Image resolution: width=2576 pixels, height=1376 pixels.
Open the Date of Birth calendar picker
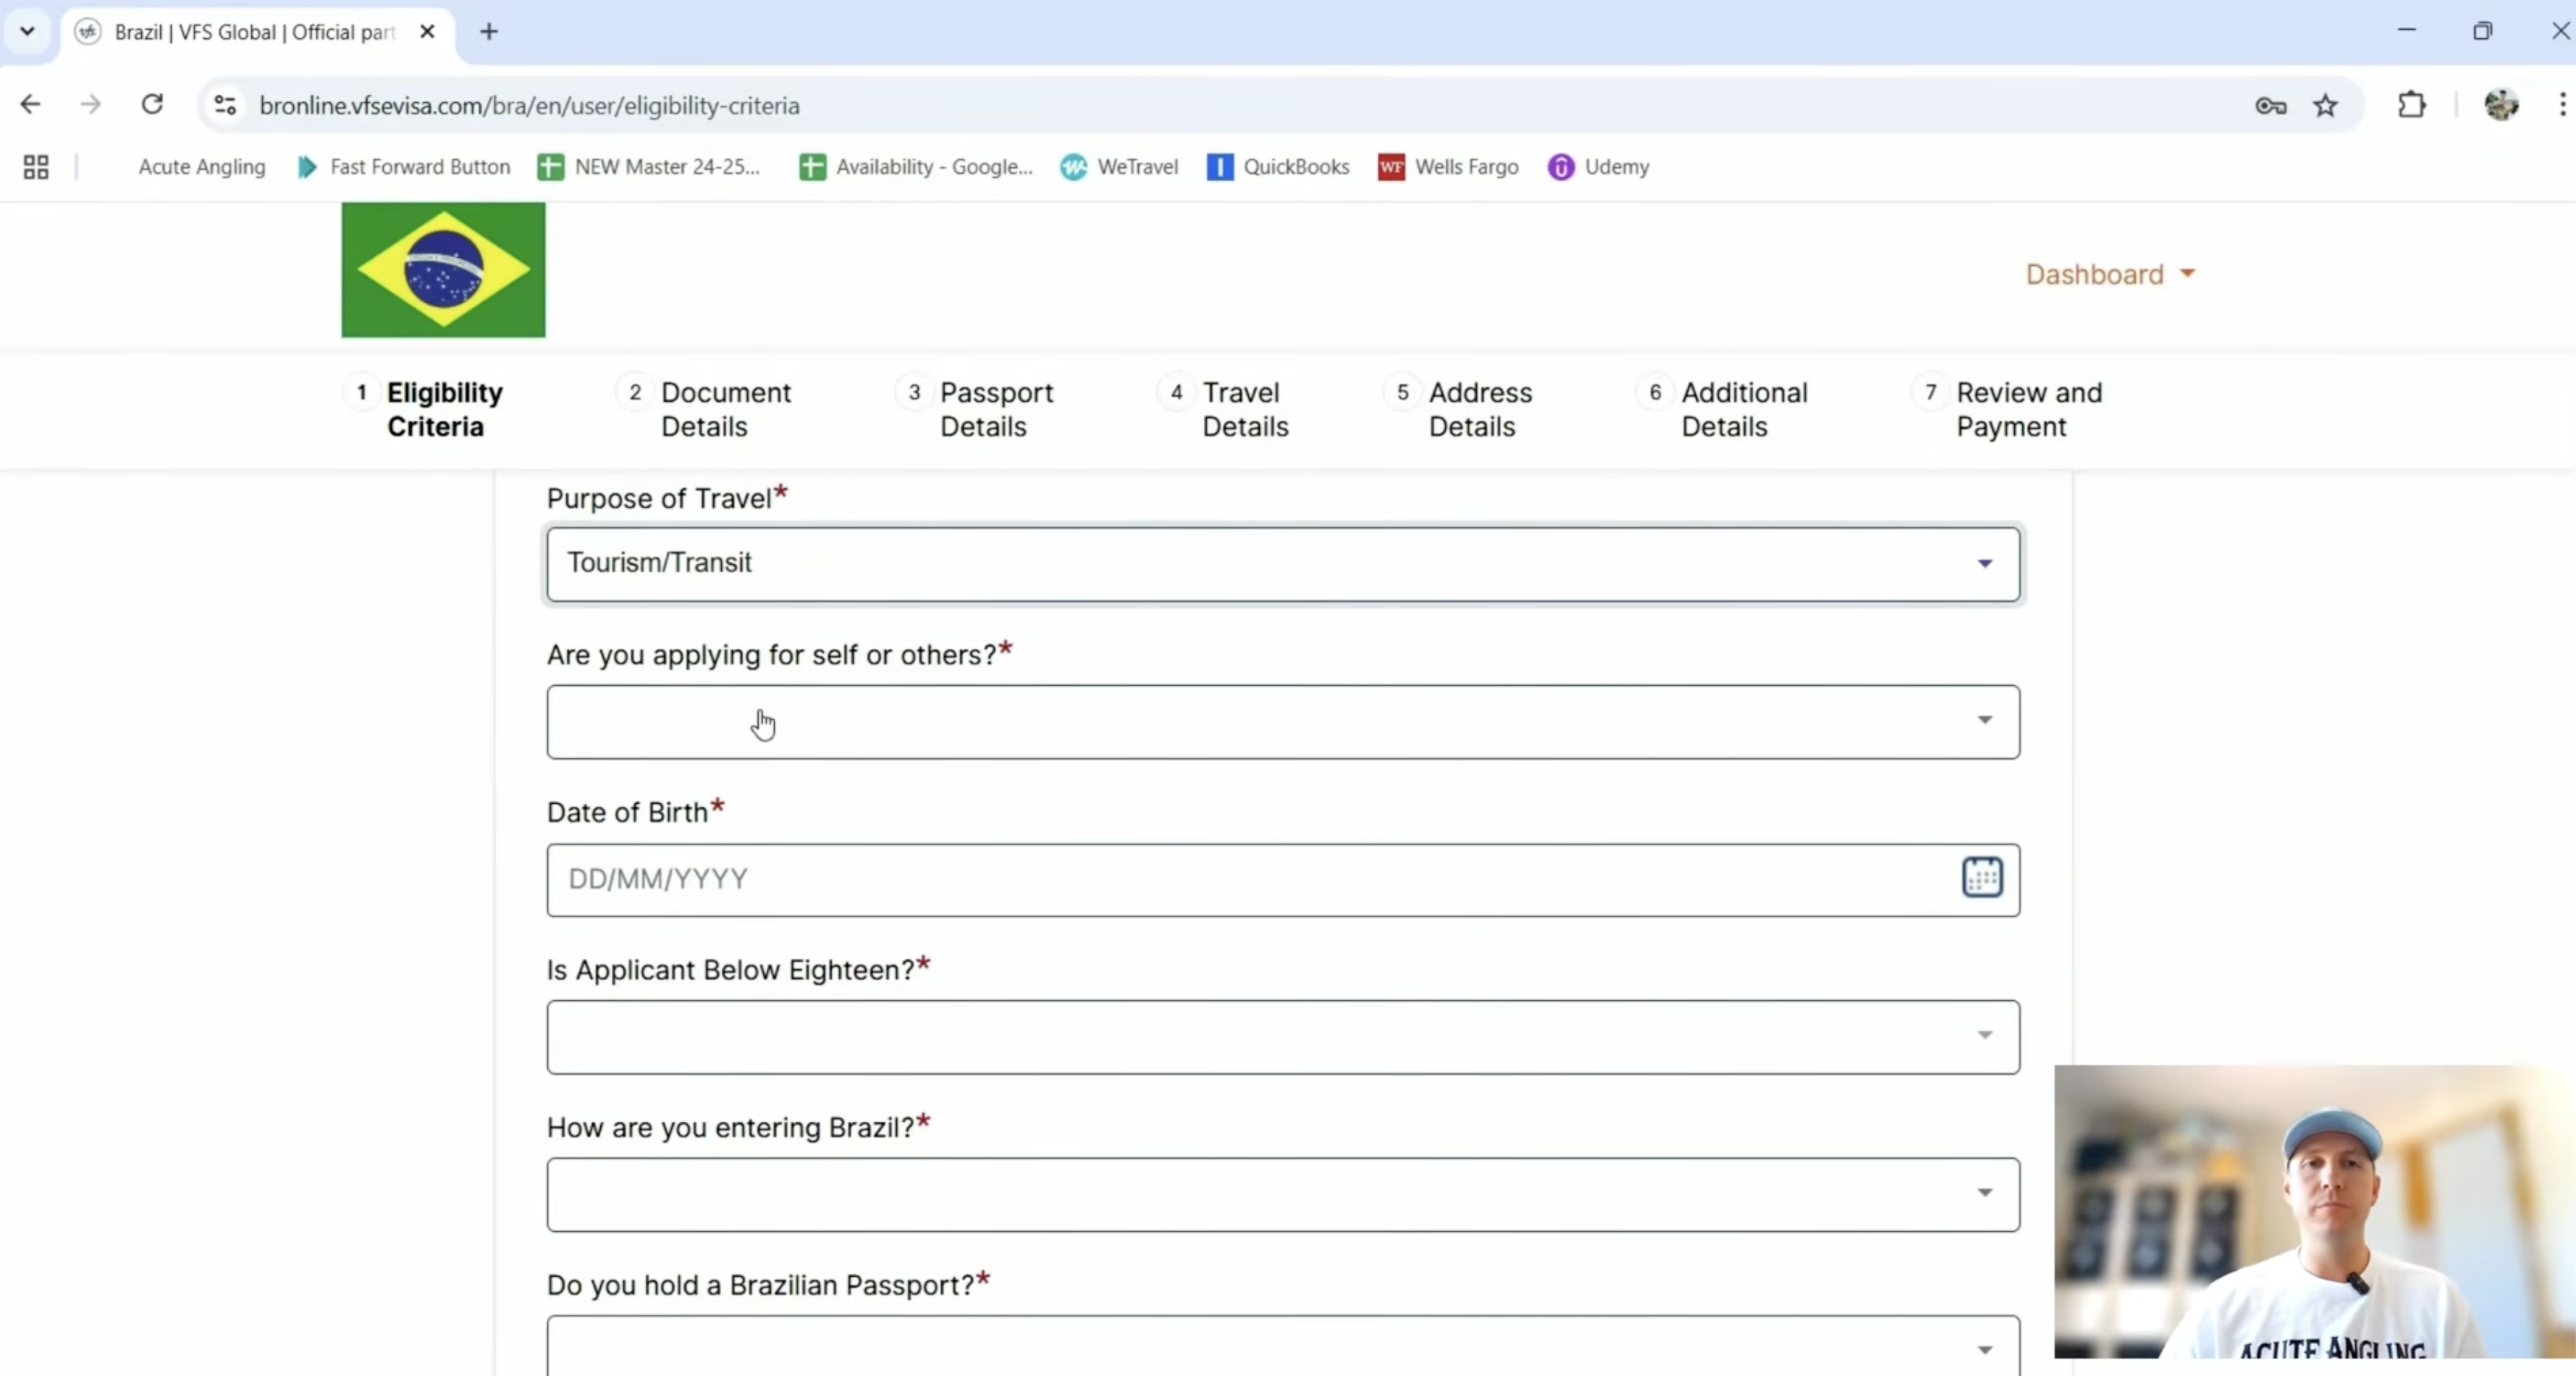tap(1982, 878)
